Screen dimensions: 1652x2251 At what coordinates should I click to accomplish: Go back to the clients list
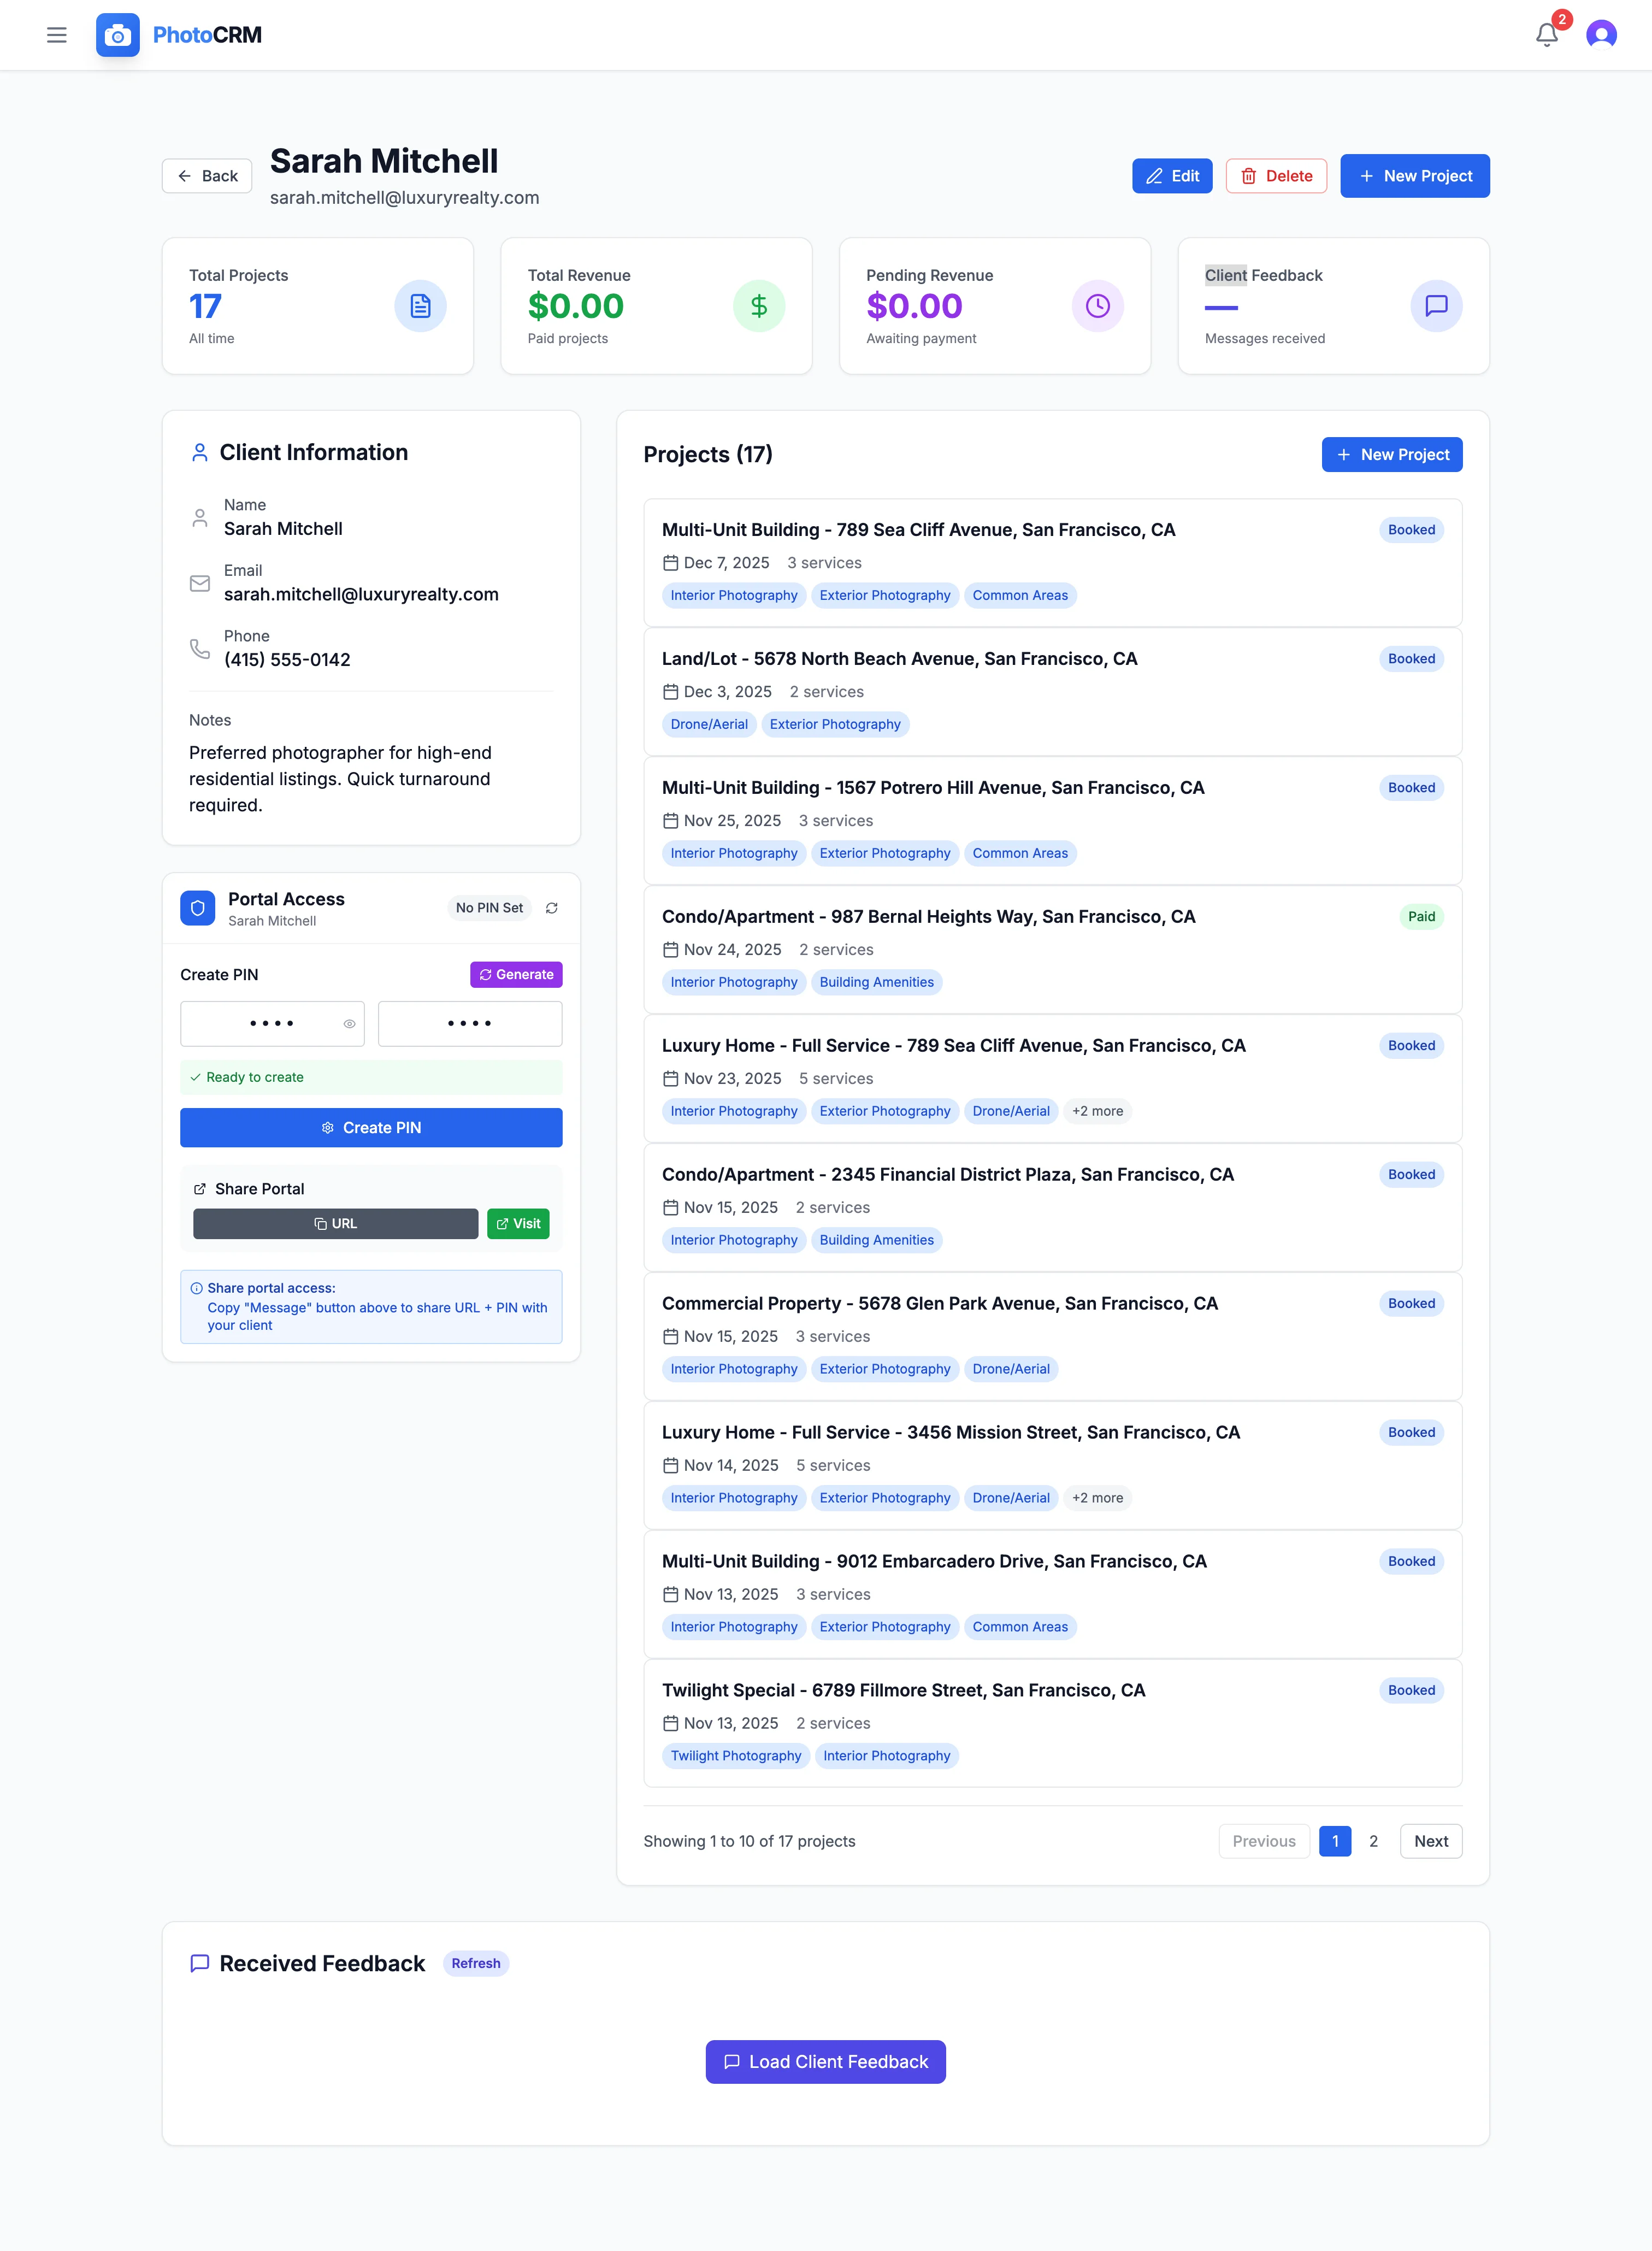pos(207,176)
